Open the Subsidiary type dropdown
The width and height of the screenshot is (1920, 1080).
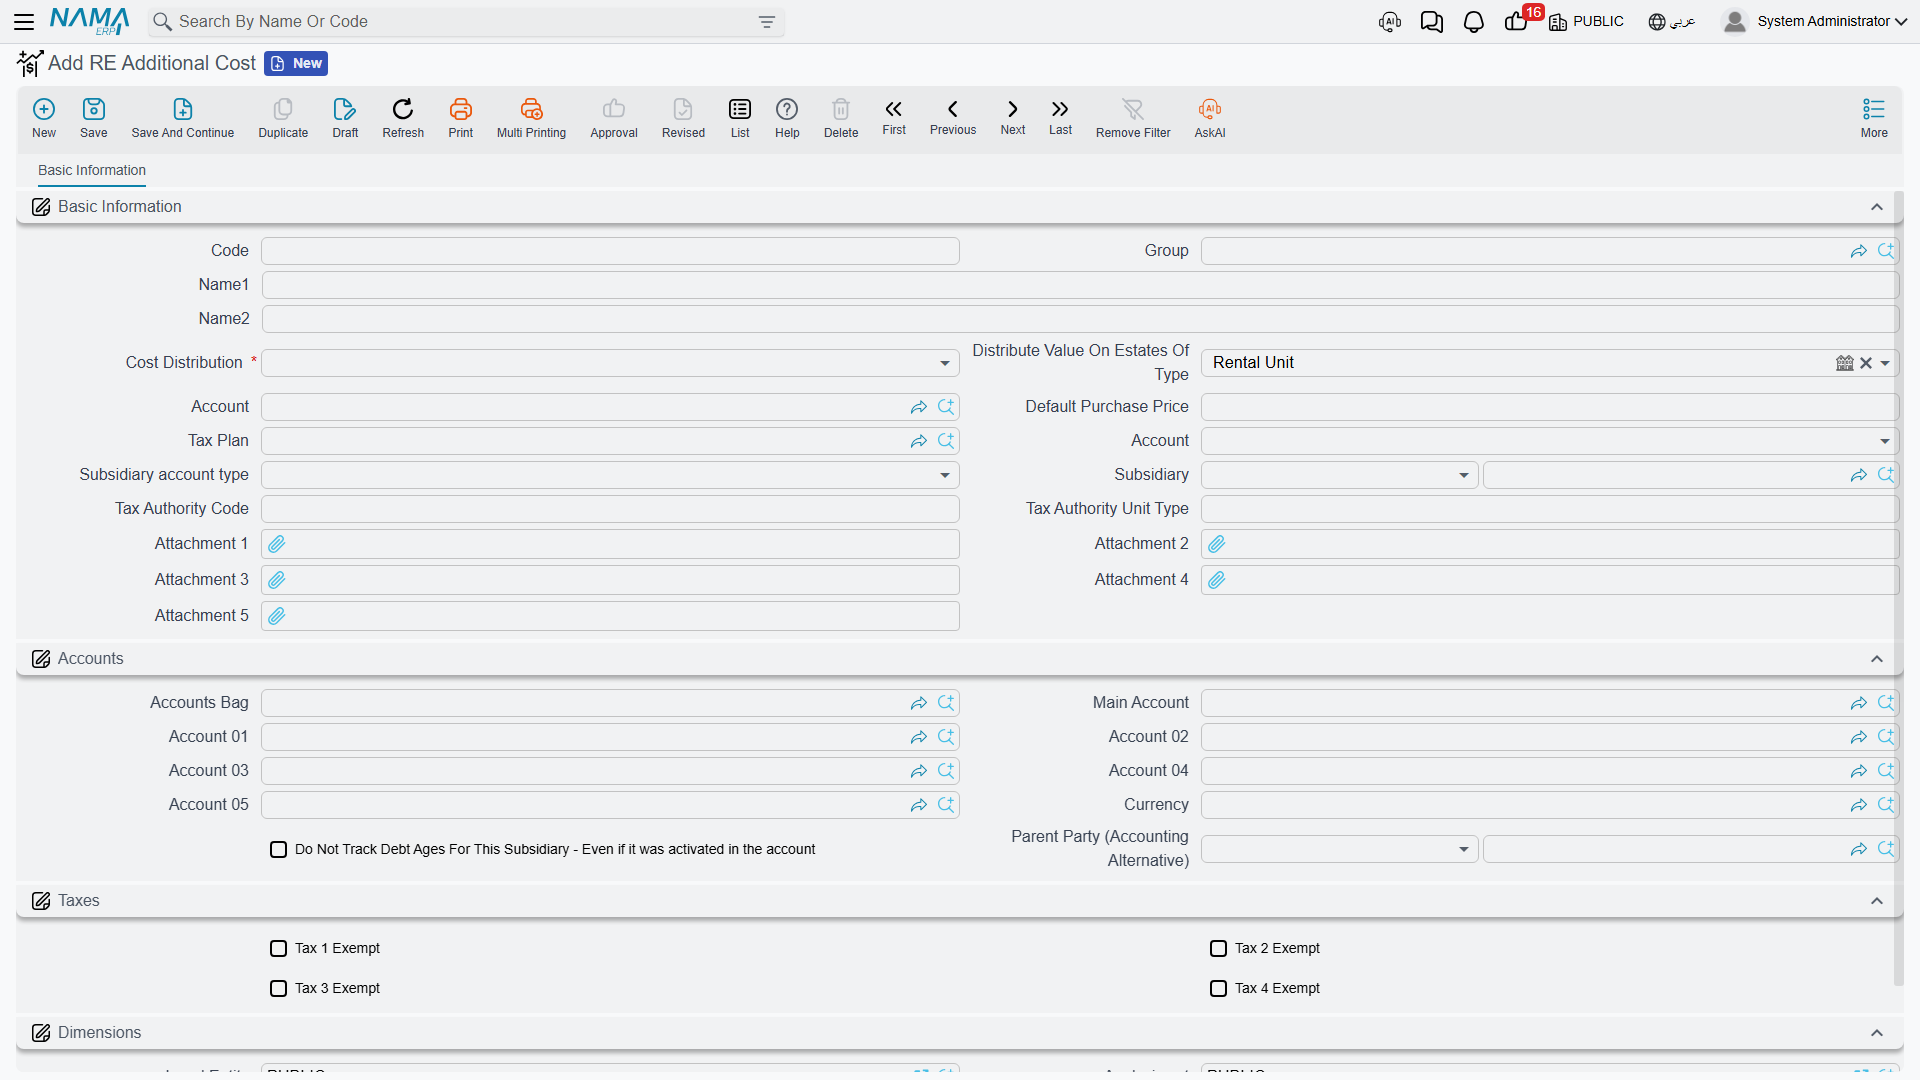pos(1464,475)
